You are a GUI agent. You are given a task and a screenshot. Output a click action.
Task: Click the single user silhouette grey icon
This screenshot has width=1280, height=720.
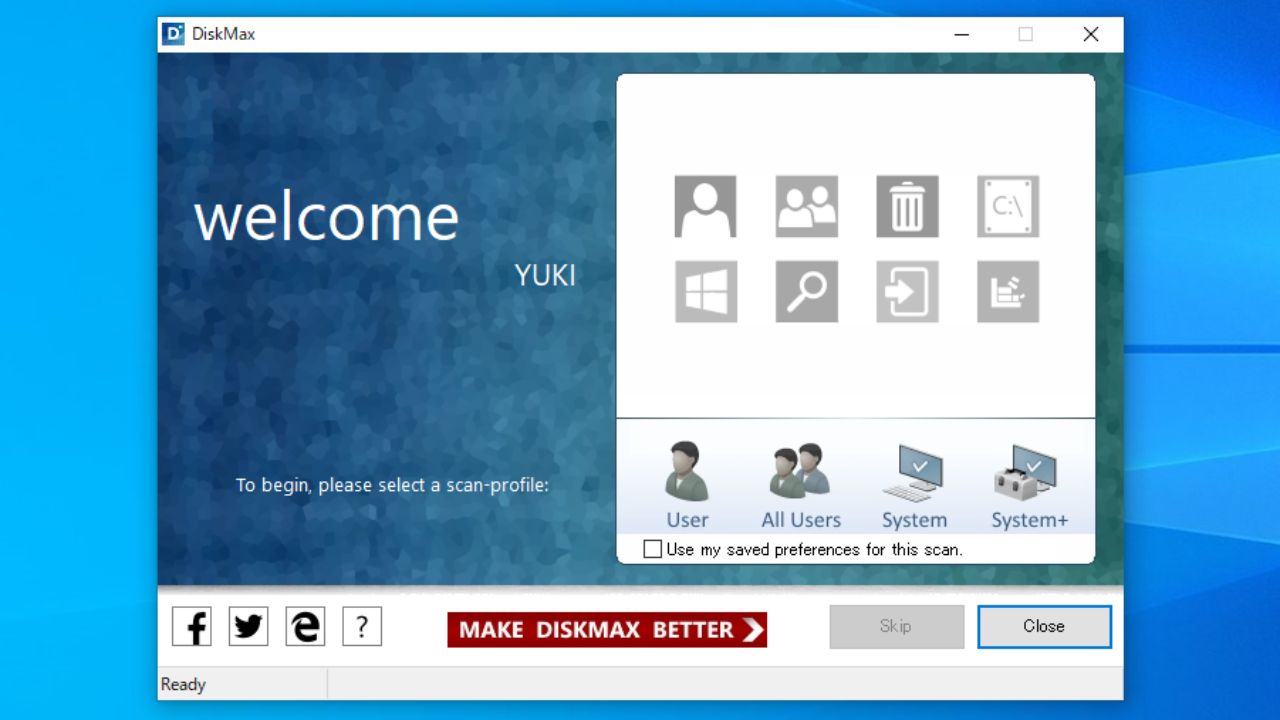[x=705, y=207]
